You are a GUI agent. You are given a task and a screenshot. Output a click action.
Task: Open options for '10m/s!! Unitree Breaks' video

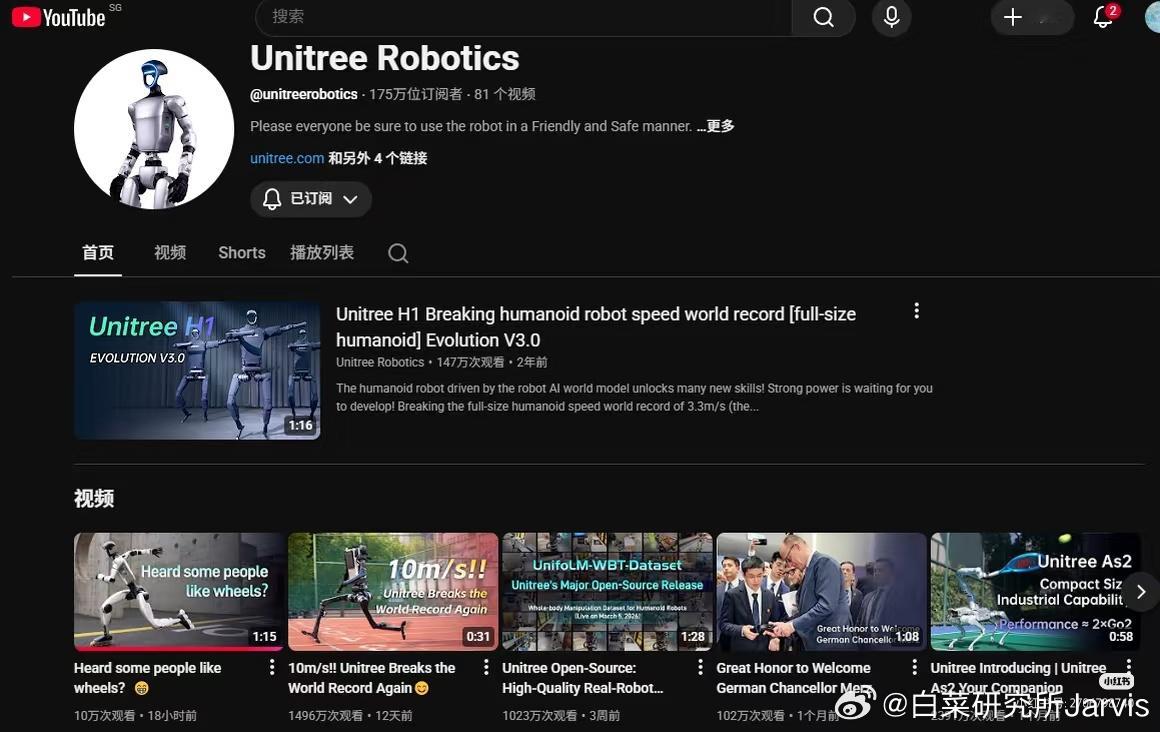coord(486,668)
